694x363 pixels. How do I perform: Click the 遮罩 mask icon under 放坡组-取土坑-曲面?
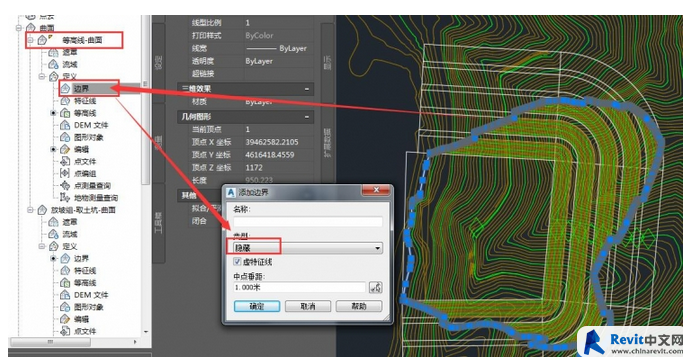point(53,222)
